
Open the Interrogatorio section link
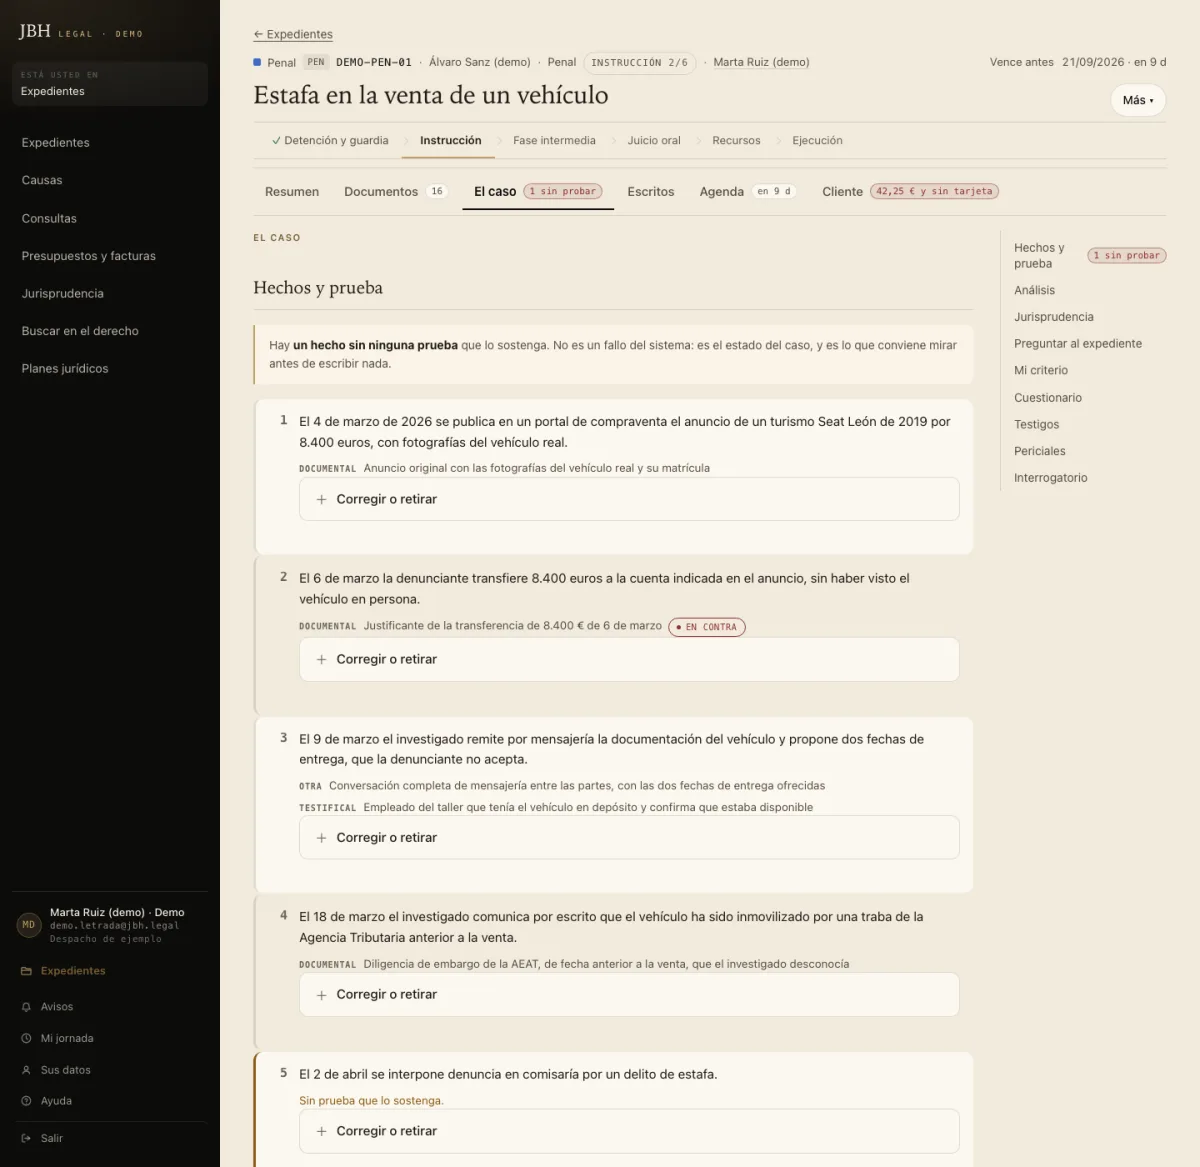coord(1051,478)
